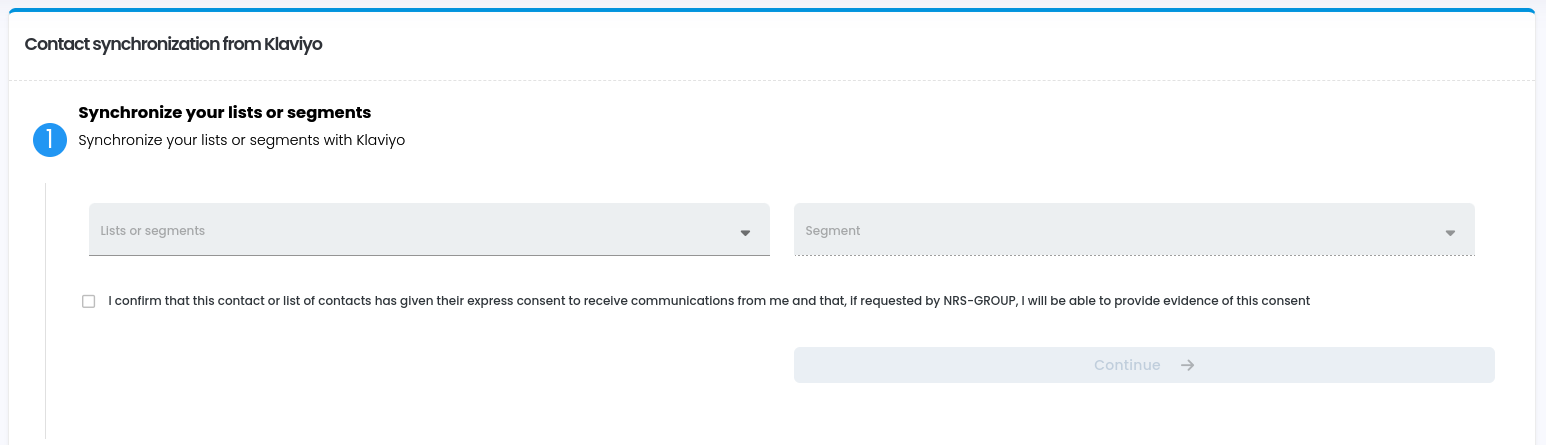
Task: Click the 'Contact synchronization from Klaviyo' panel title
Action: point(173,44)
